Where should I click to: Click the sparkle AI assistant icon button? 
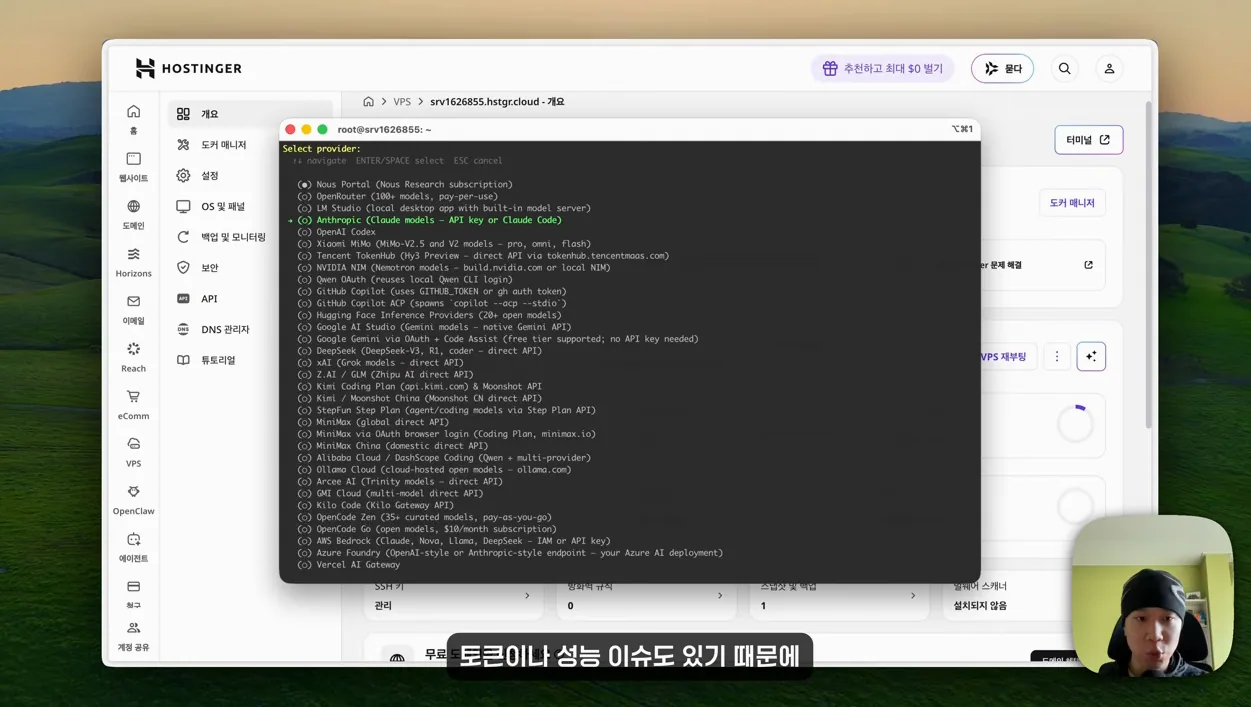1091,357
